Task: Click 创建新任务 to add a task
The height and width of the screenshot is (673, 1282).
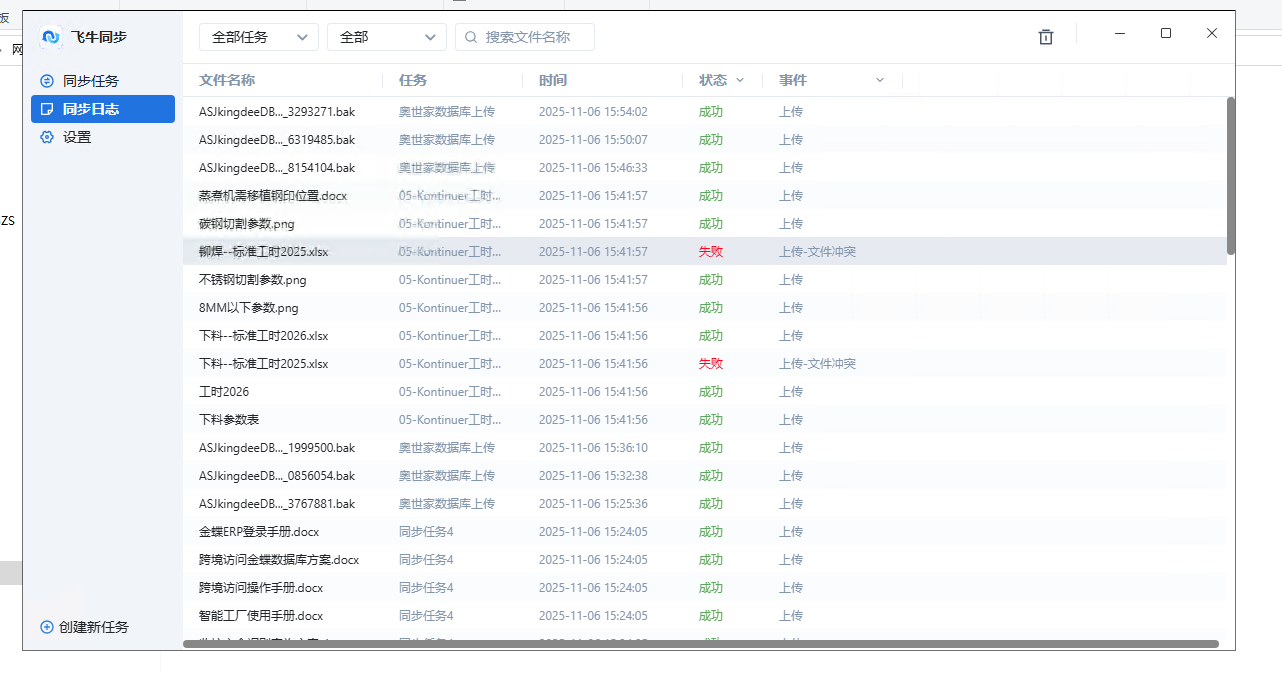Action: click(x=93, y=627)
